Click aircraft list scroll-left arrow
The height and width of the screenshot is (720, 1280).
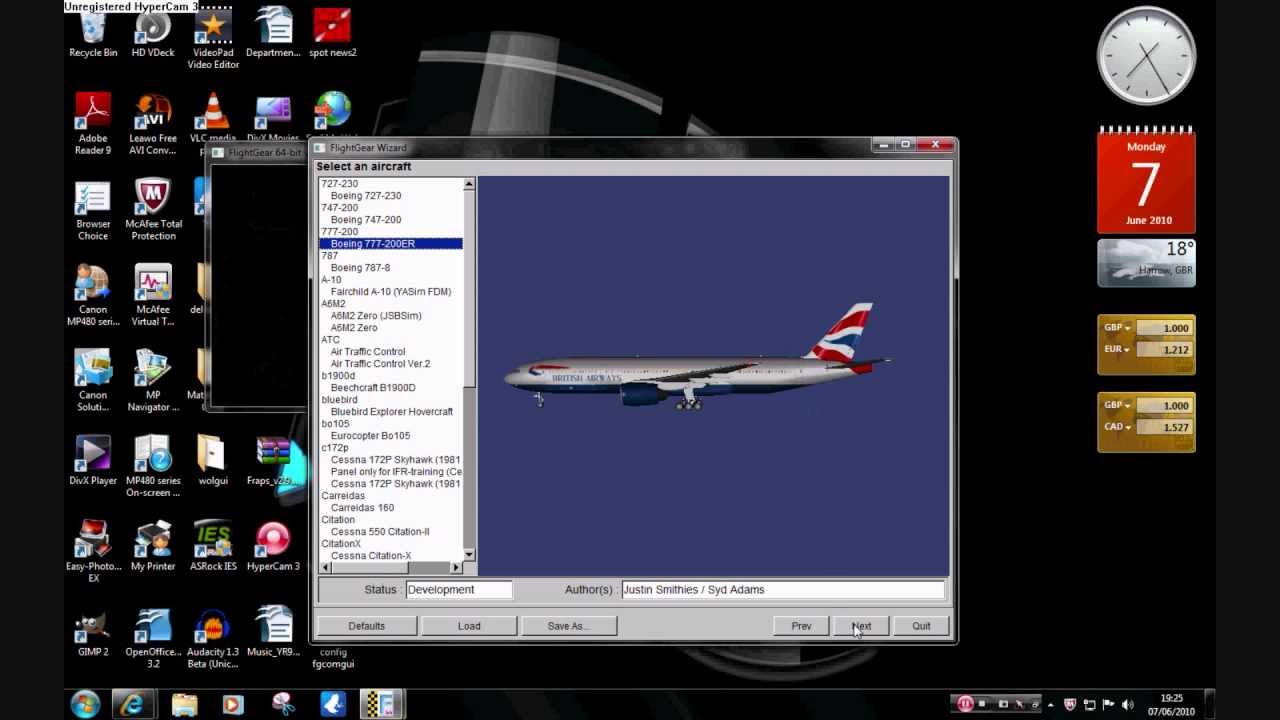point(325,567)
